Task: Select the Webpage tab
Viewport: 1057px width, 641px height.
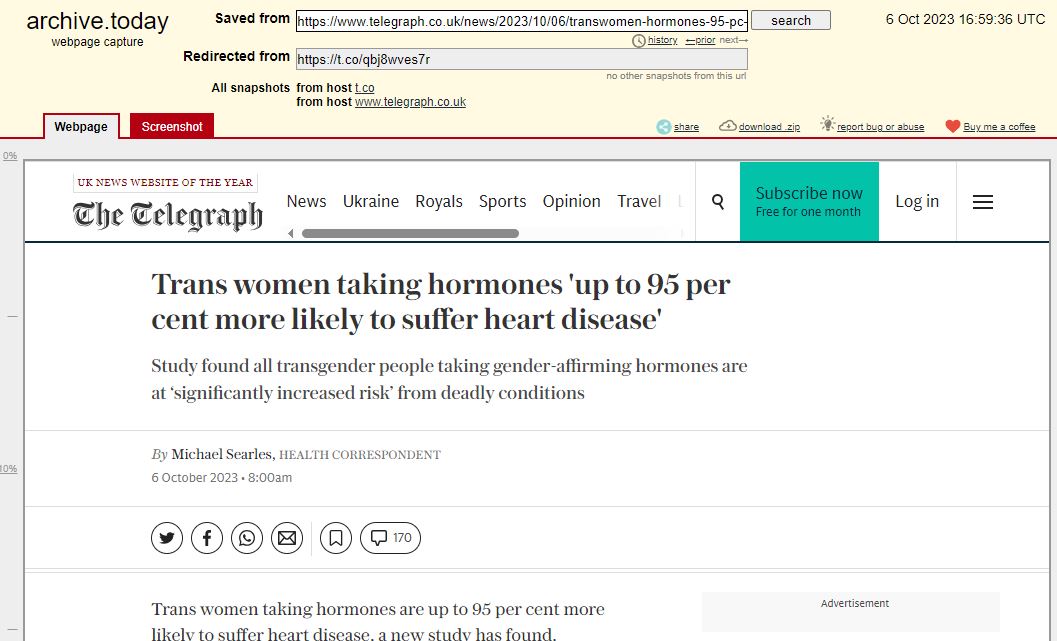Action: click(x=80, y=126)
